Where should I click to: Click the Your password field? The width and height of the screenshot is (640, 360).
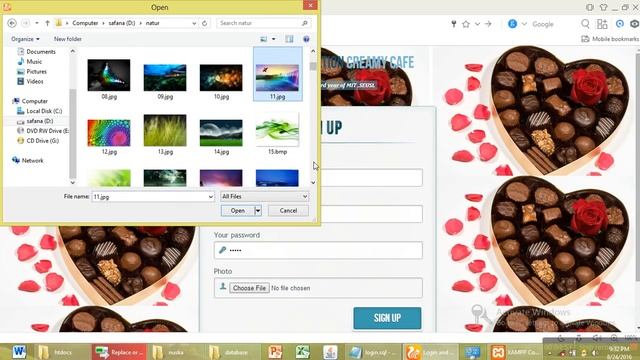point(318,250)
